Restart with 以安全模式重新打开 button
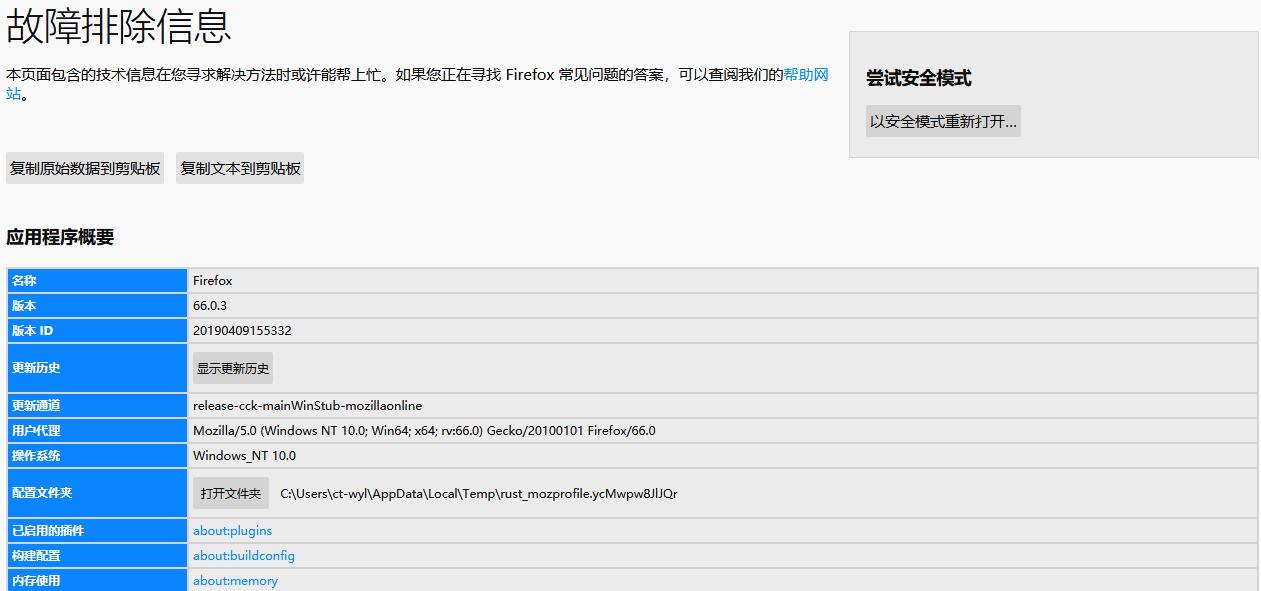 [943, 121]
